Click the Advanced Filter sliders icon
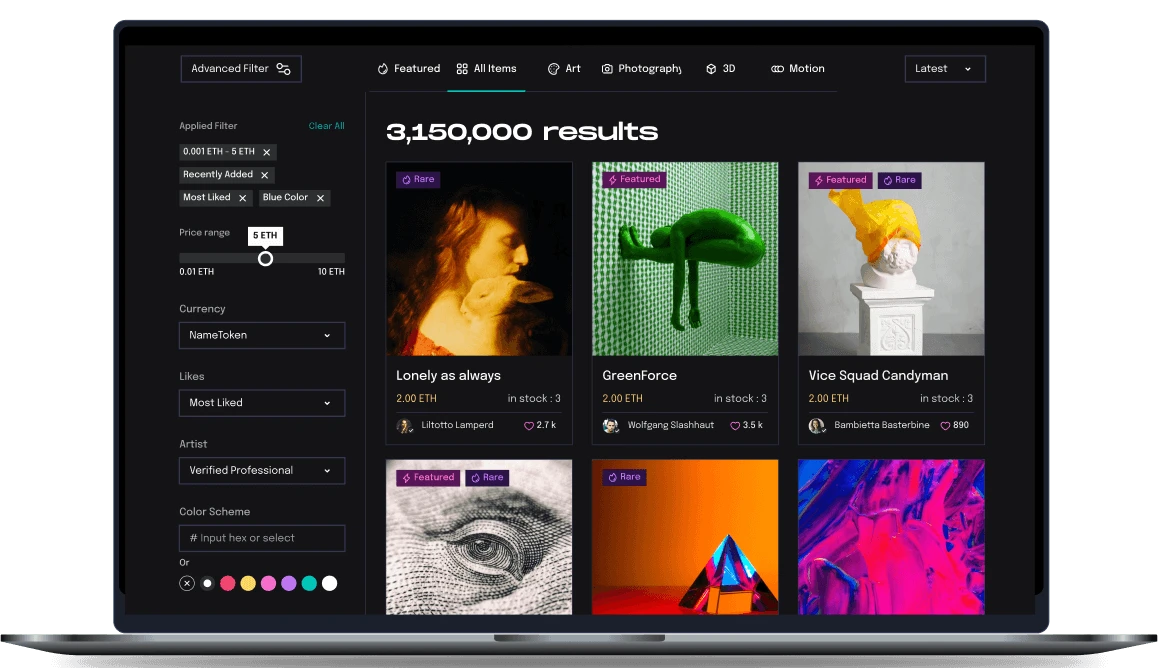Image resolution: width=1158 pixels, height=668 pixels. click(x=284, y=69)
